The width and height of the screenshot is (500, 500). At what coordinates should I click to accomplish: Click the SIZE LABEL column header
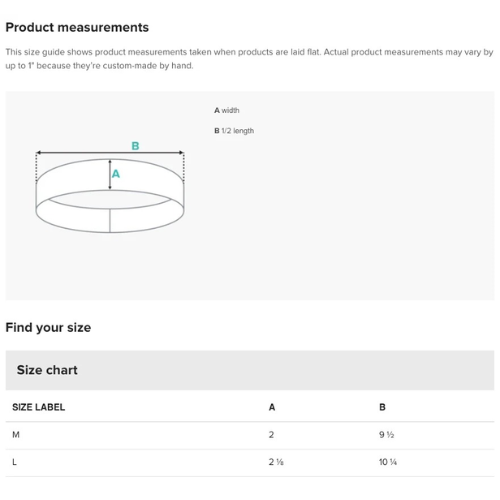[39, 407]
